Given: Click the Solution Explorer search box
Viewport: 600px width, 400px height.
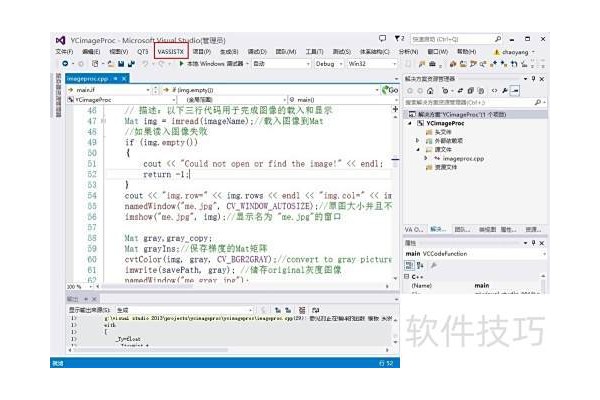Looking at the screenshot, I should pos(475,102).
